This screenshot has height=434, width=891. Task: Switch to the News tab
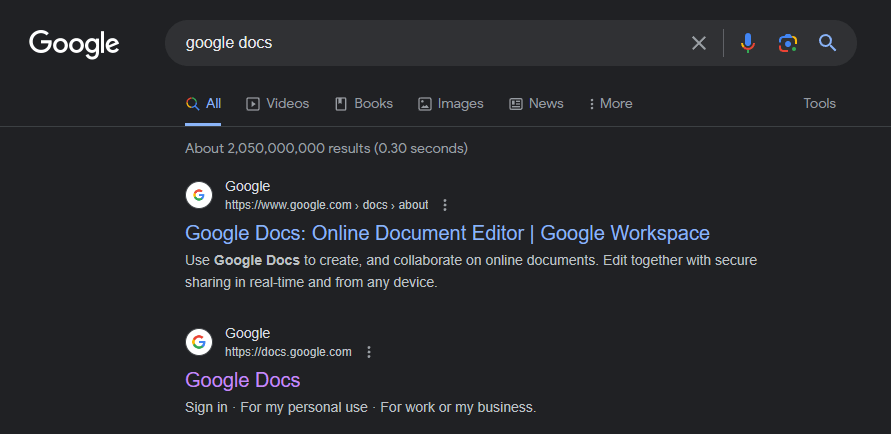[x=536, y=103]
